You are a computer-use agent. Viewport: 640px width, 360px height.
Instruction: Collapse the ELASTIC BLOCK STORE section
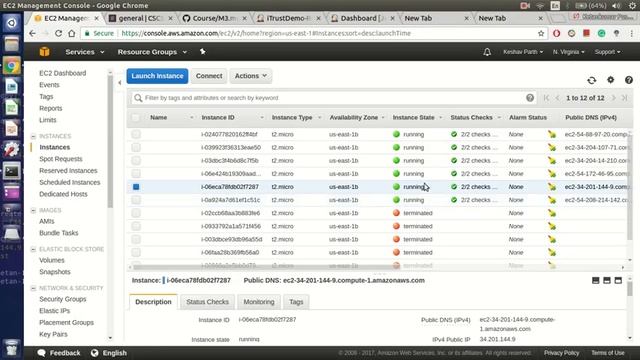[33, 249]
